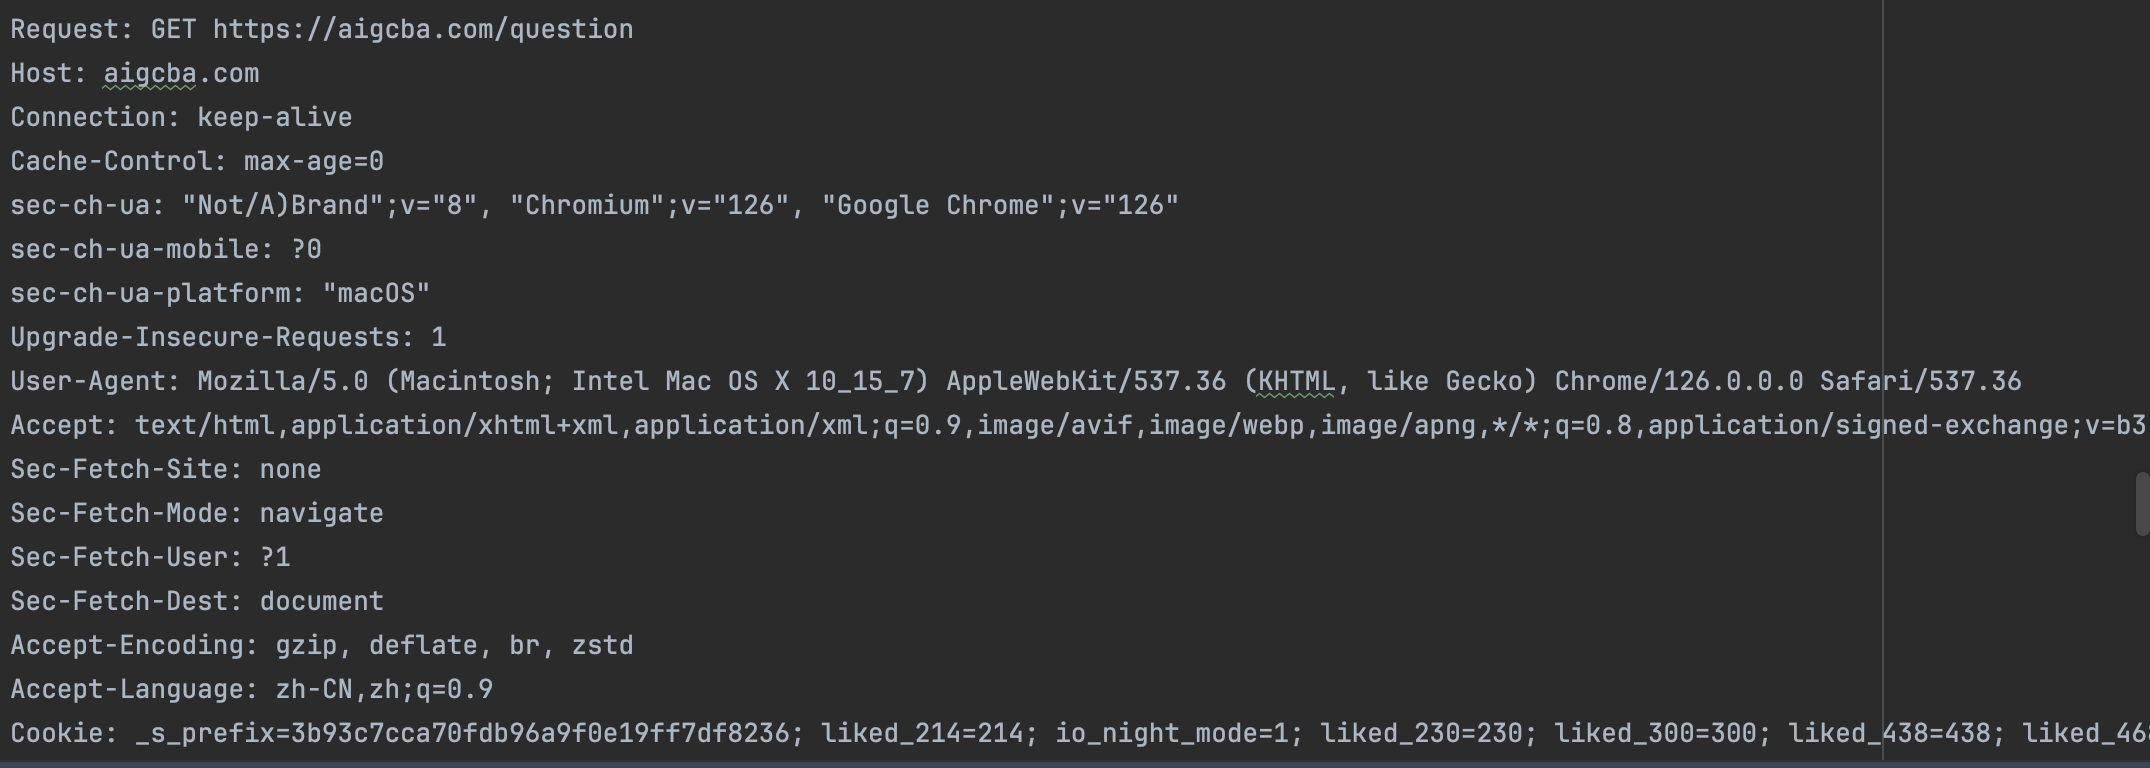Click the word GET in the Request line
The image size is (2150, 768).
173,30
